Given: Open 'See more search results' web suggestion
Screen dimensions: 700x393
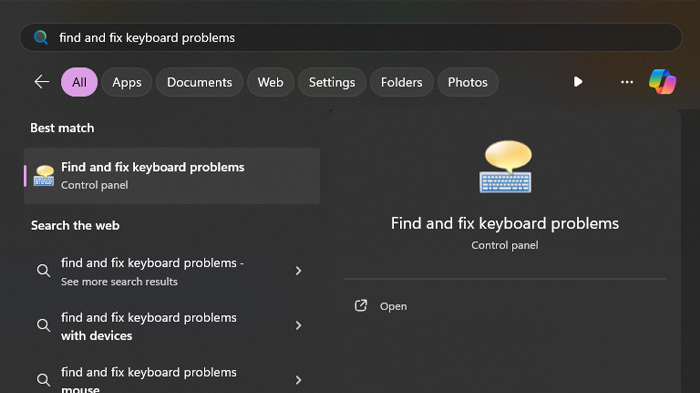Looking at the screenshot, I should (x=172, y=271).
